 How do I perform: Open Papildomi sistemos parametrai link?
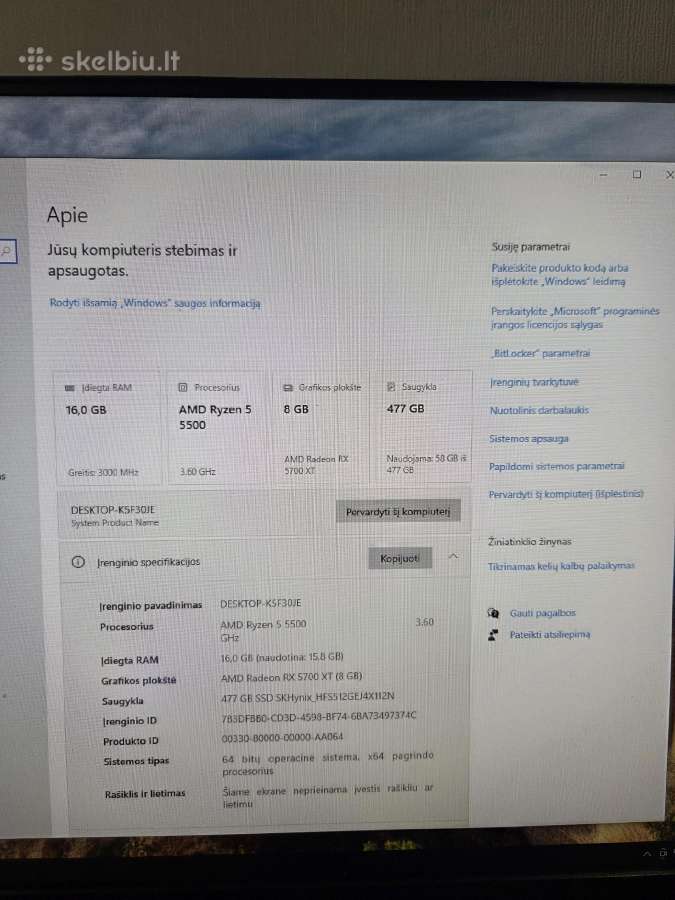click(x=556, y=466)
